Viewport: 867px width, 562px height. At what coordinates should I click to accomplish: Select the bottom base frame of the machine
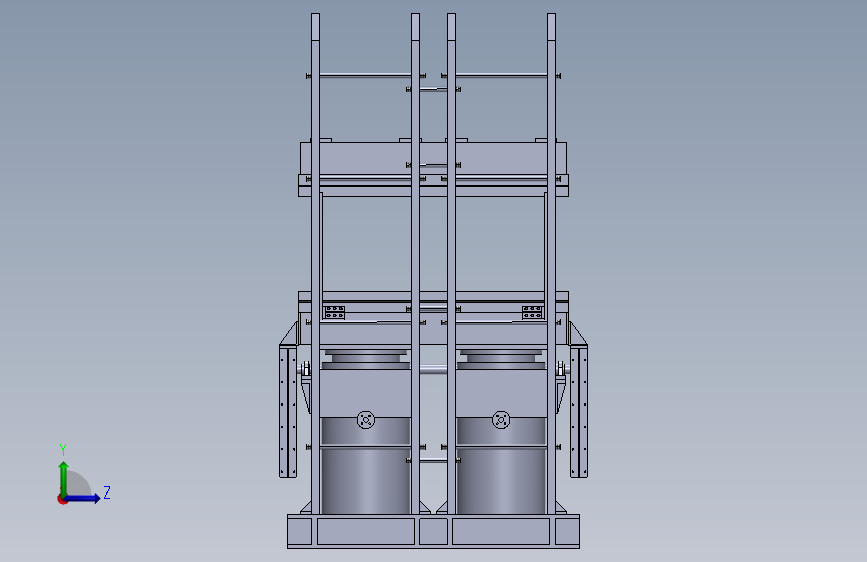[x=434, y=532]
